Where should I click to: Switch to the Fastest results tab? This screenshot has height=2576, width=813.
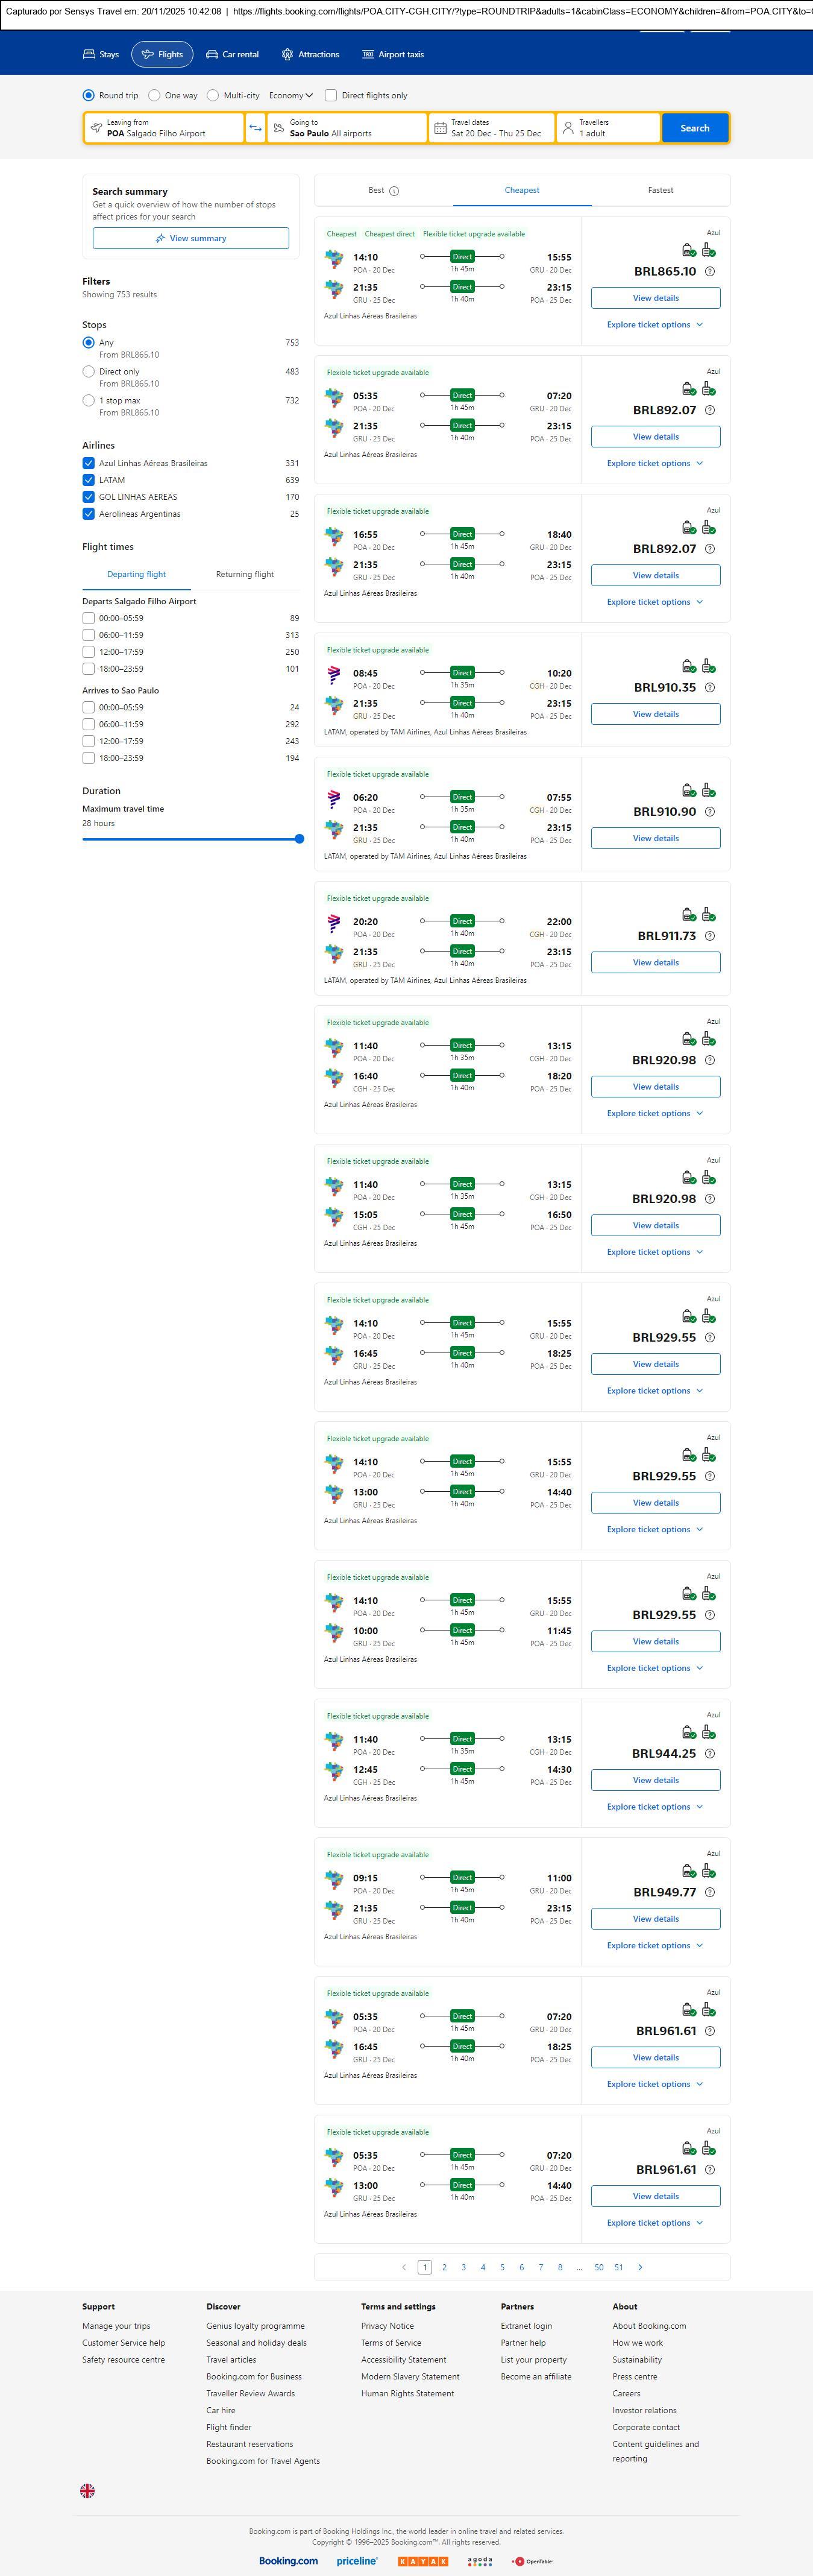point(660,190)
